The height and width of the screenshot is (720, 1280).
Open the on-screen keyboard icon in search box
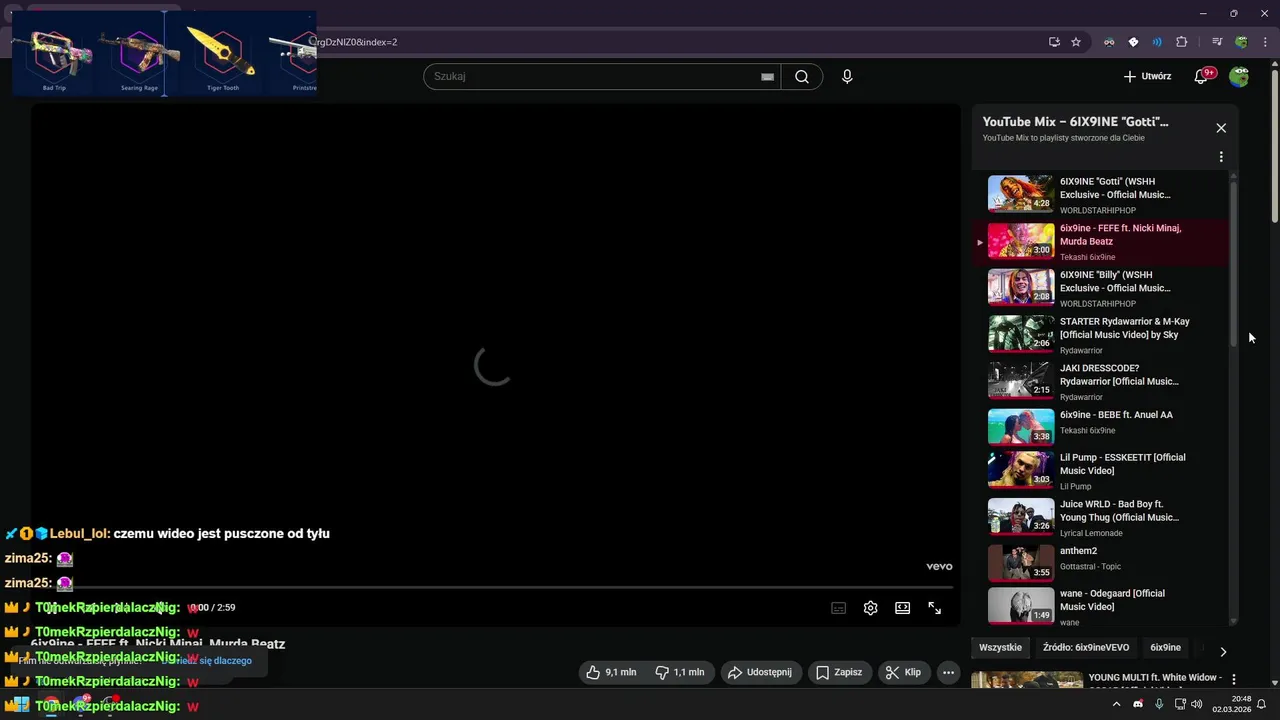tap(767, 77)
